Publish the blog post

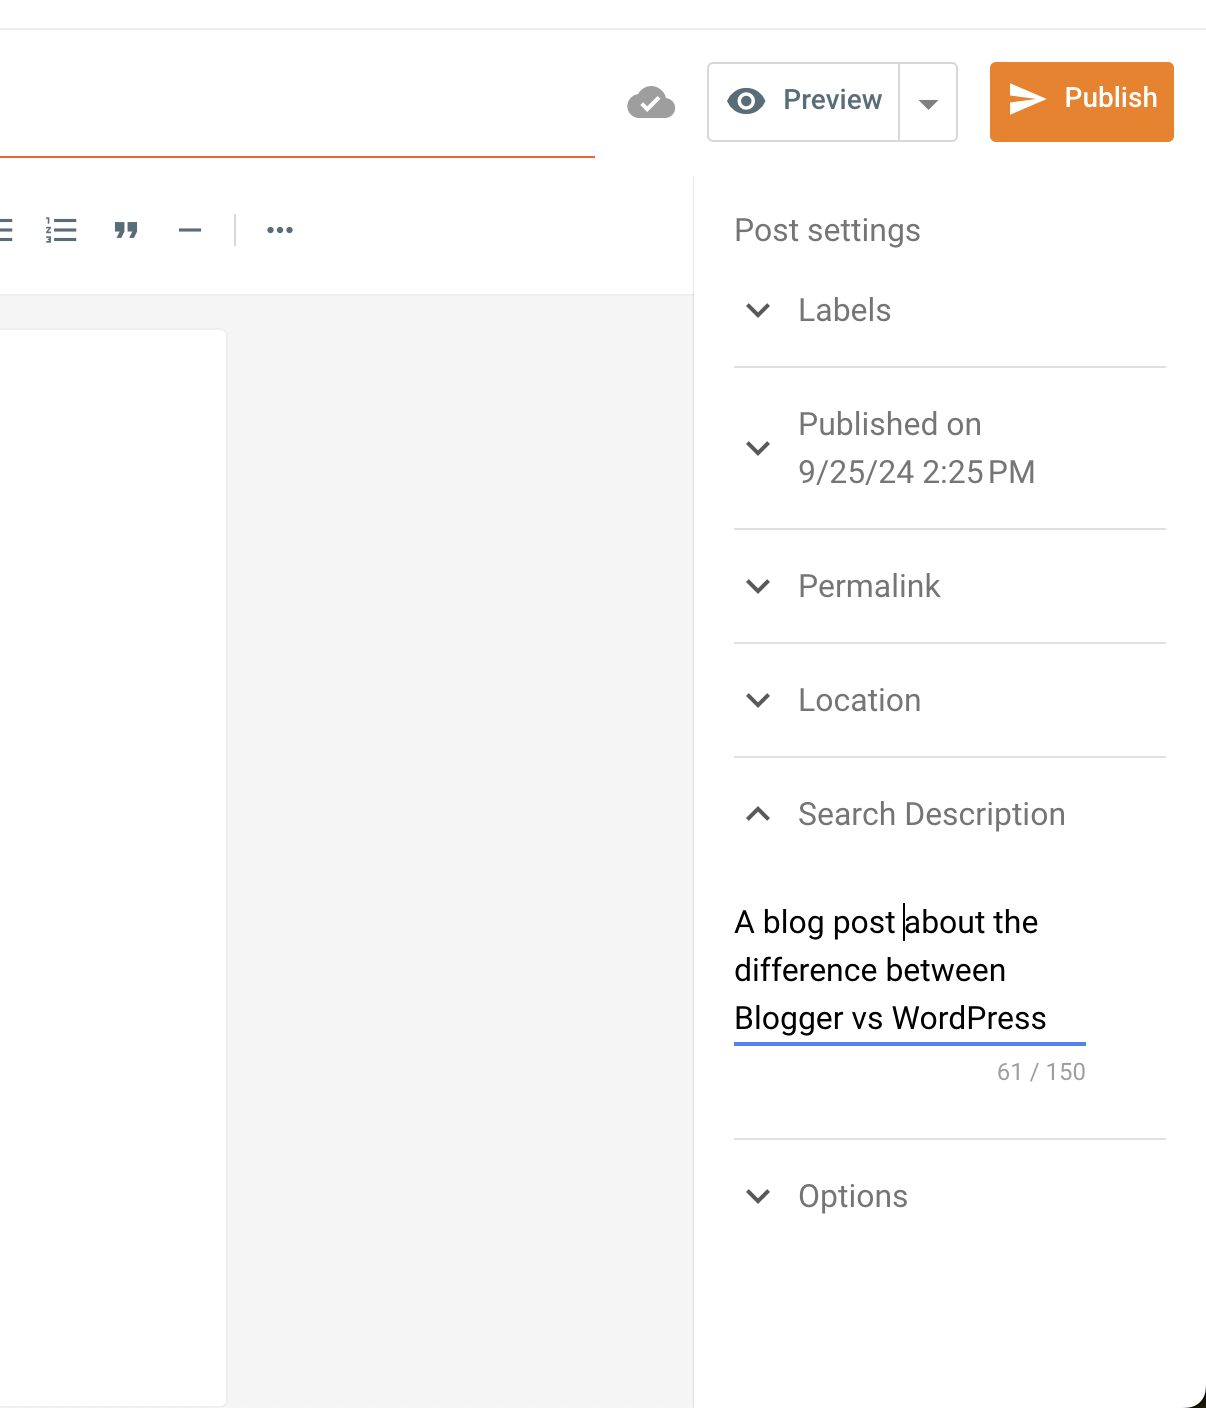click(x=1081, y=101)
